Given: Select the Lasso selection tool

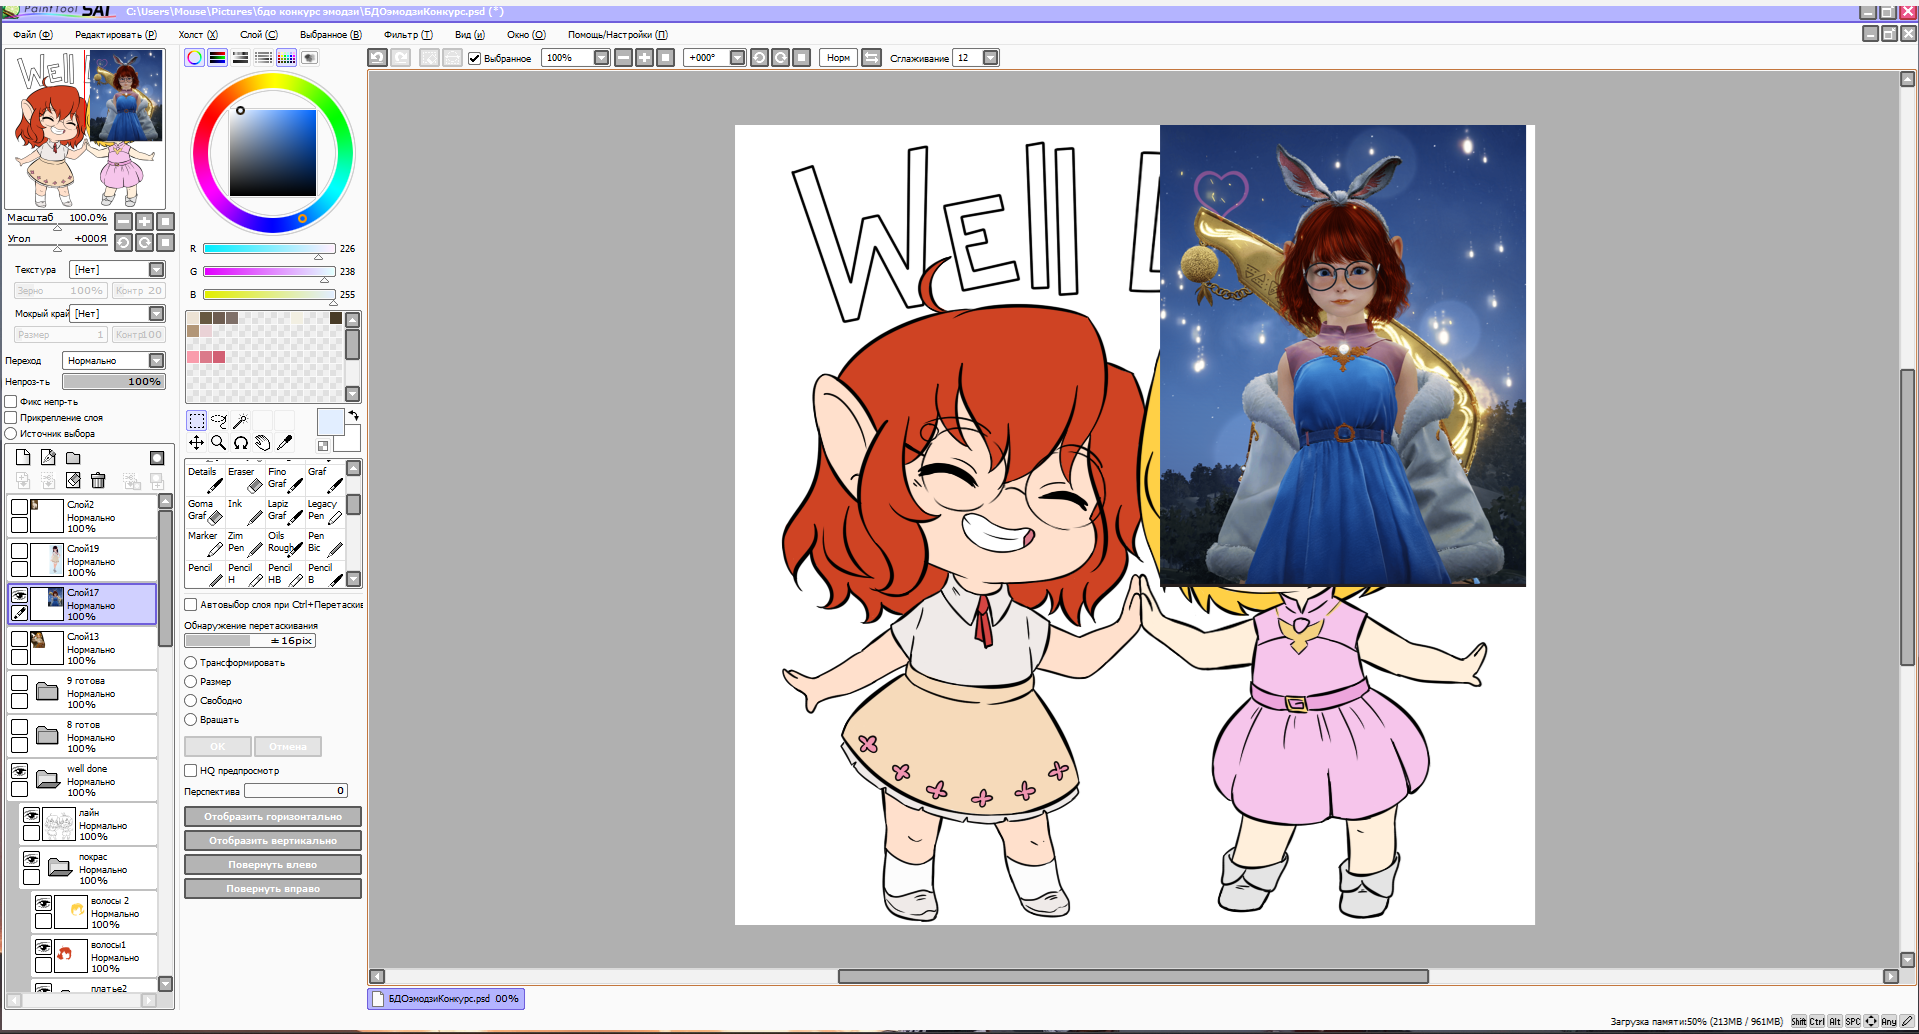Looking at the screenshot, I should coord(218,421).
